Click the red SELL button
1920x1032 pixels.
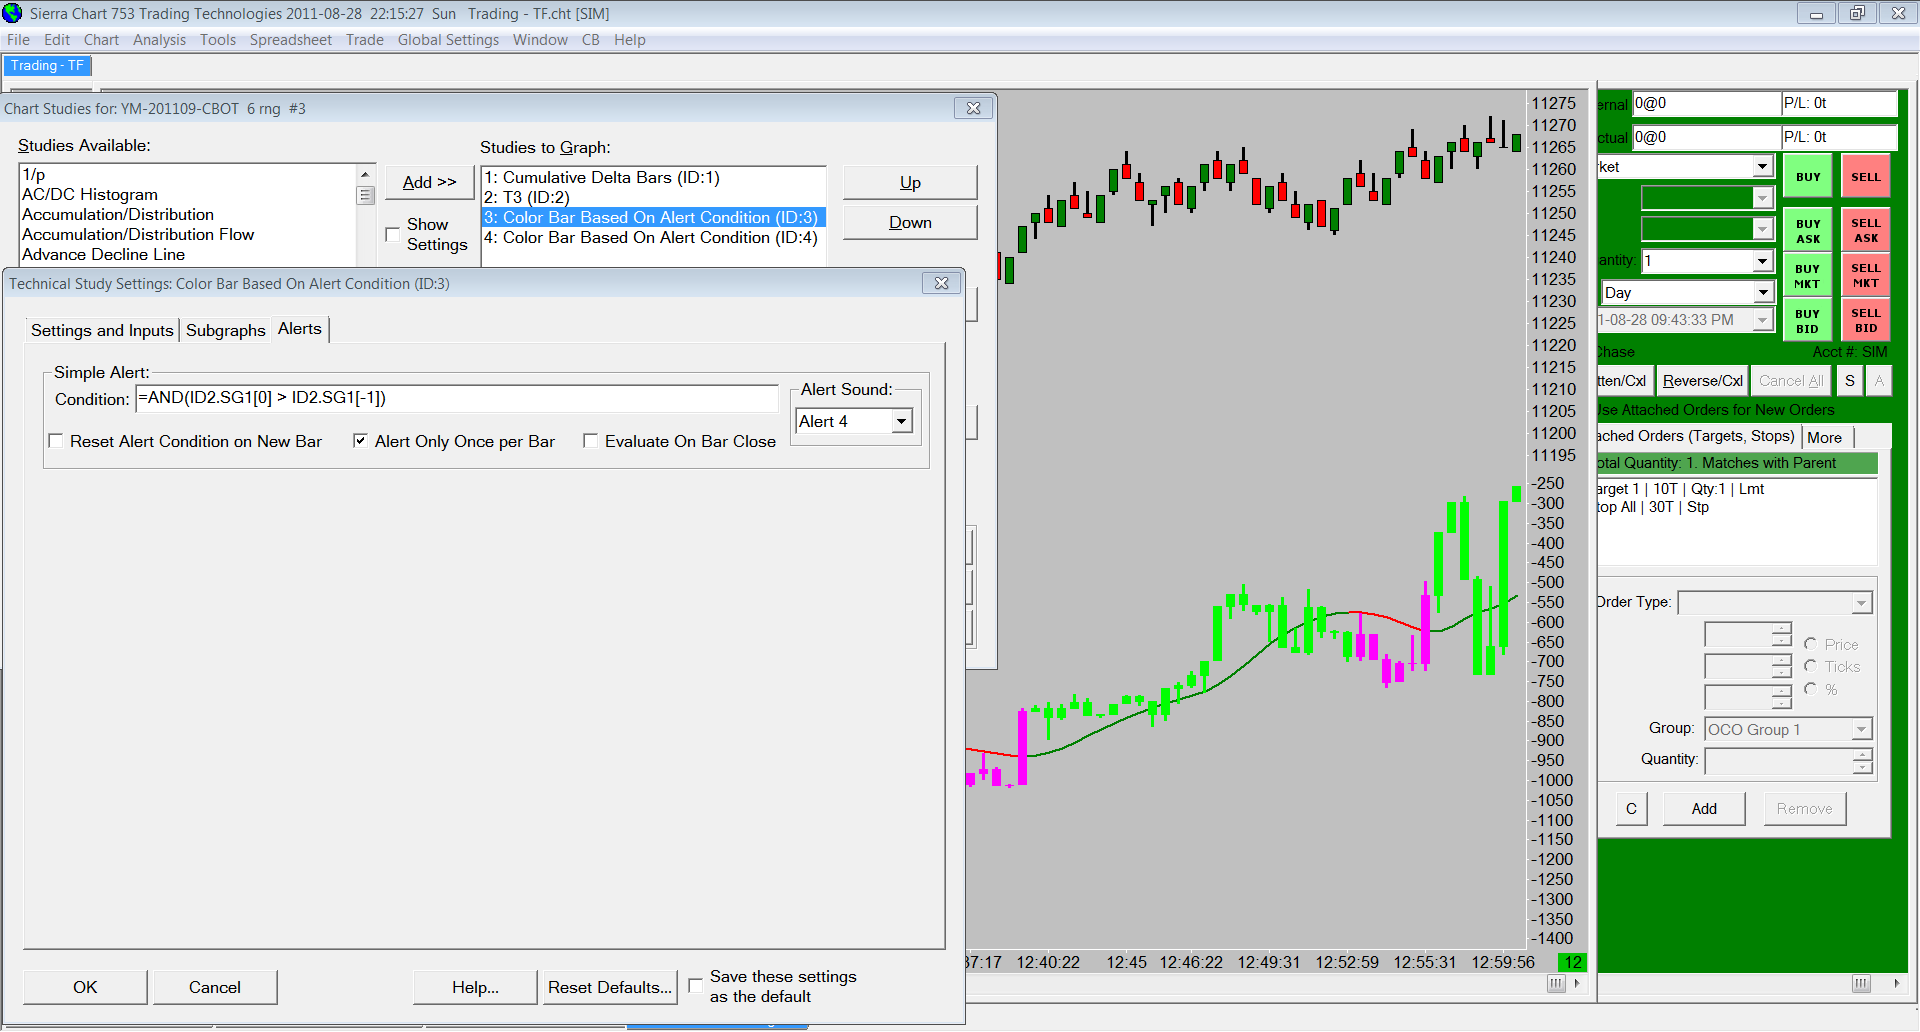click(1865, 177)
